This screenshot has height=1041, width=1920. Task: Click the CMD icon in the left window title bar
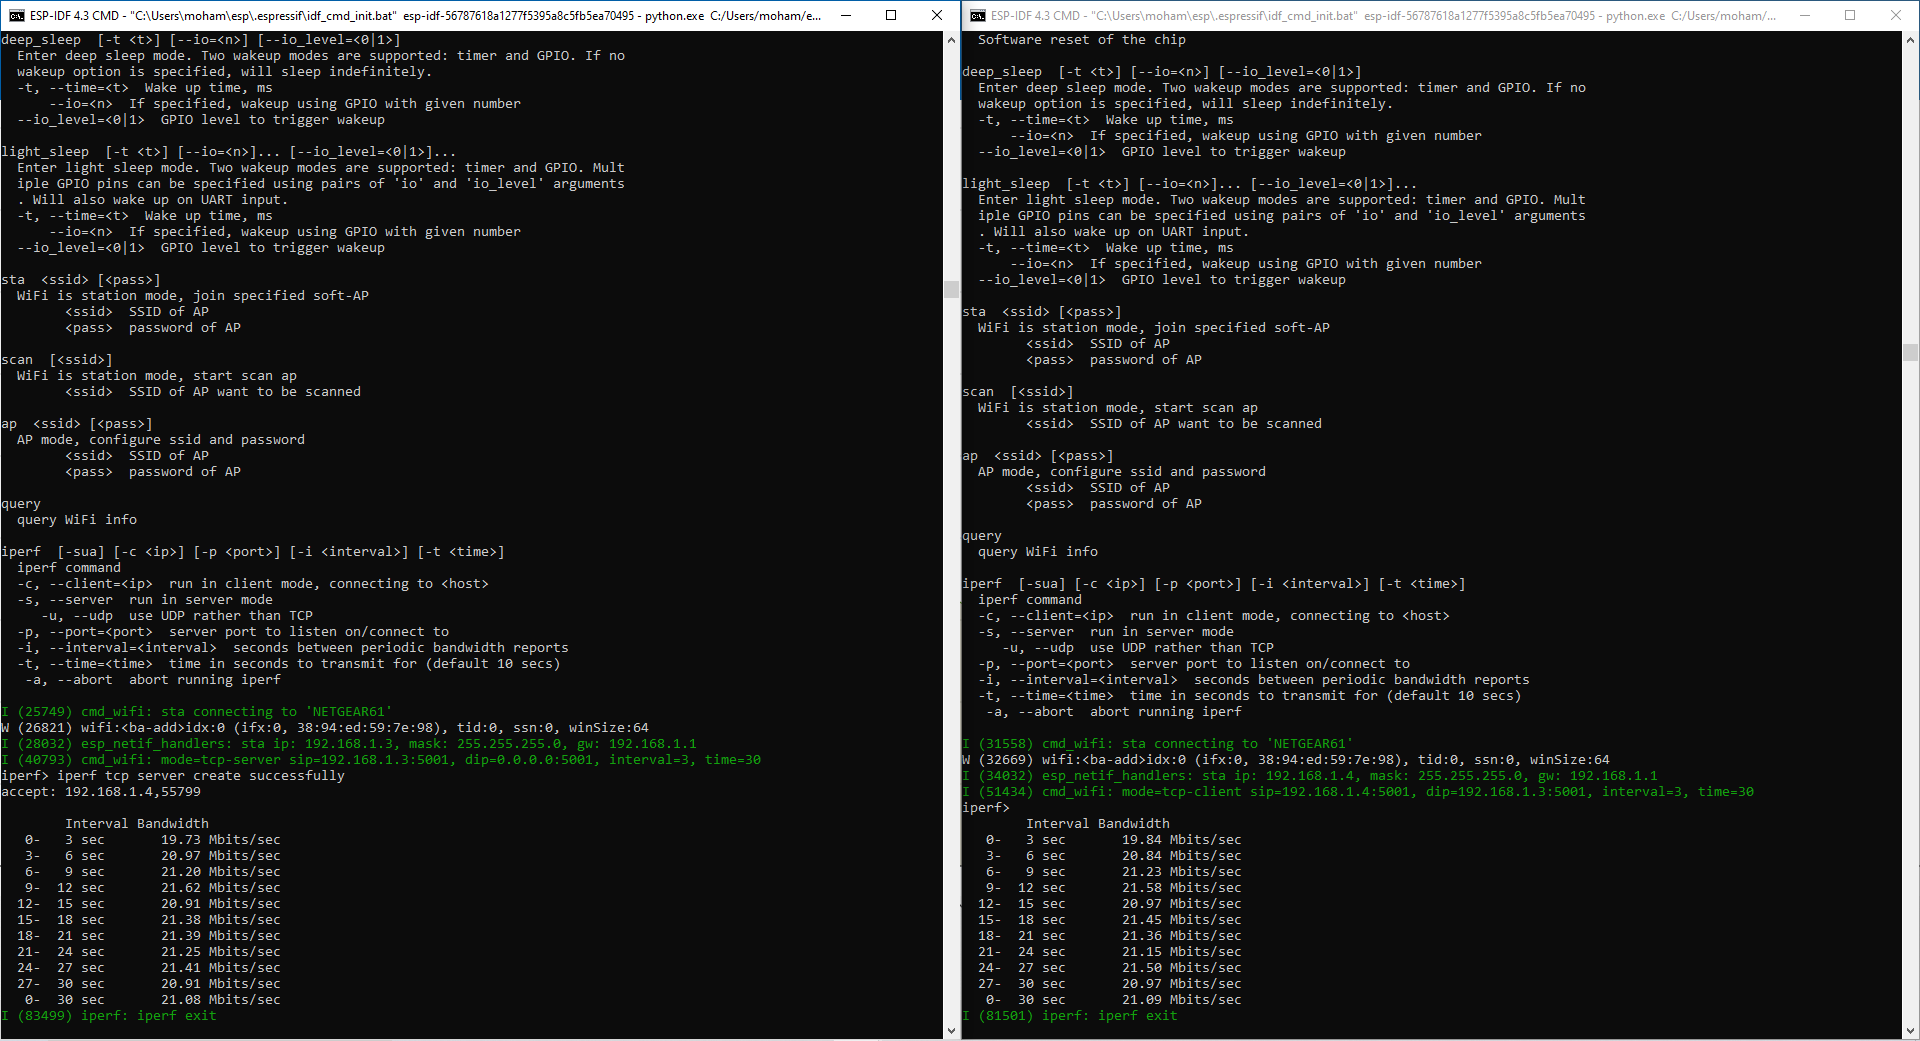point(17,15)
